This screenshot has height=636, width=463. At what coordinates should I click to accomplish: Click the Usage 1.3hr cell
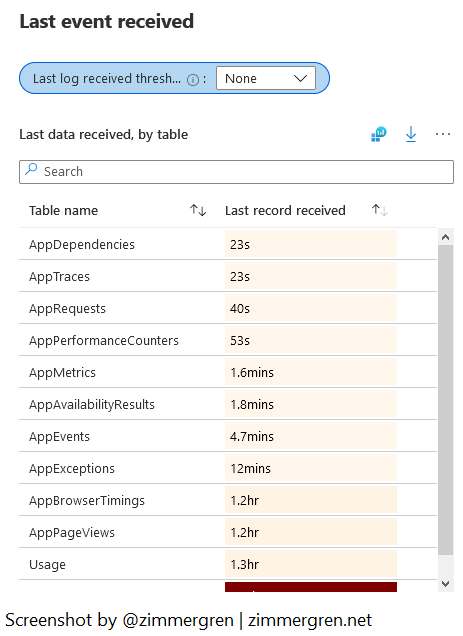311,564
